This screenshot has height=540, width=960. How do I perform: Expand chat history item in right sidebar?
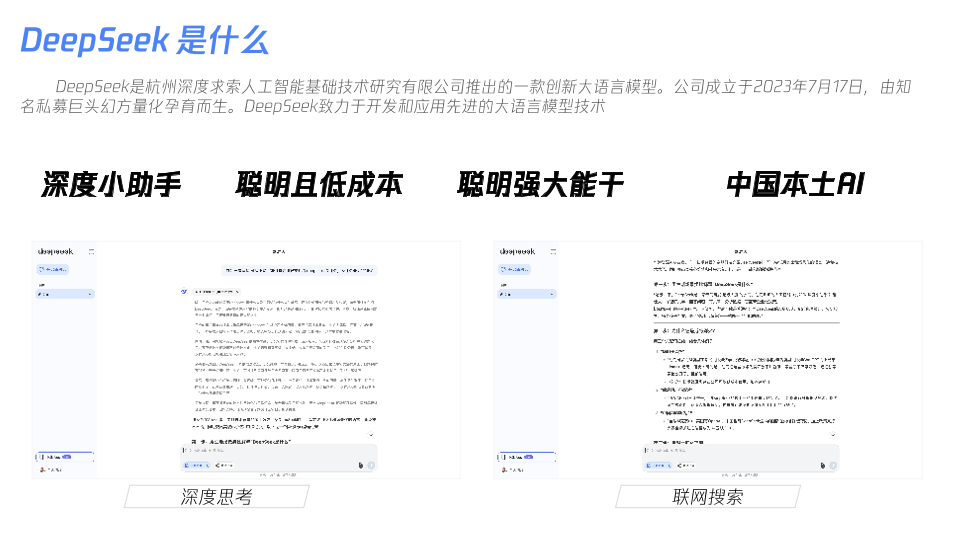click(526, 294)
